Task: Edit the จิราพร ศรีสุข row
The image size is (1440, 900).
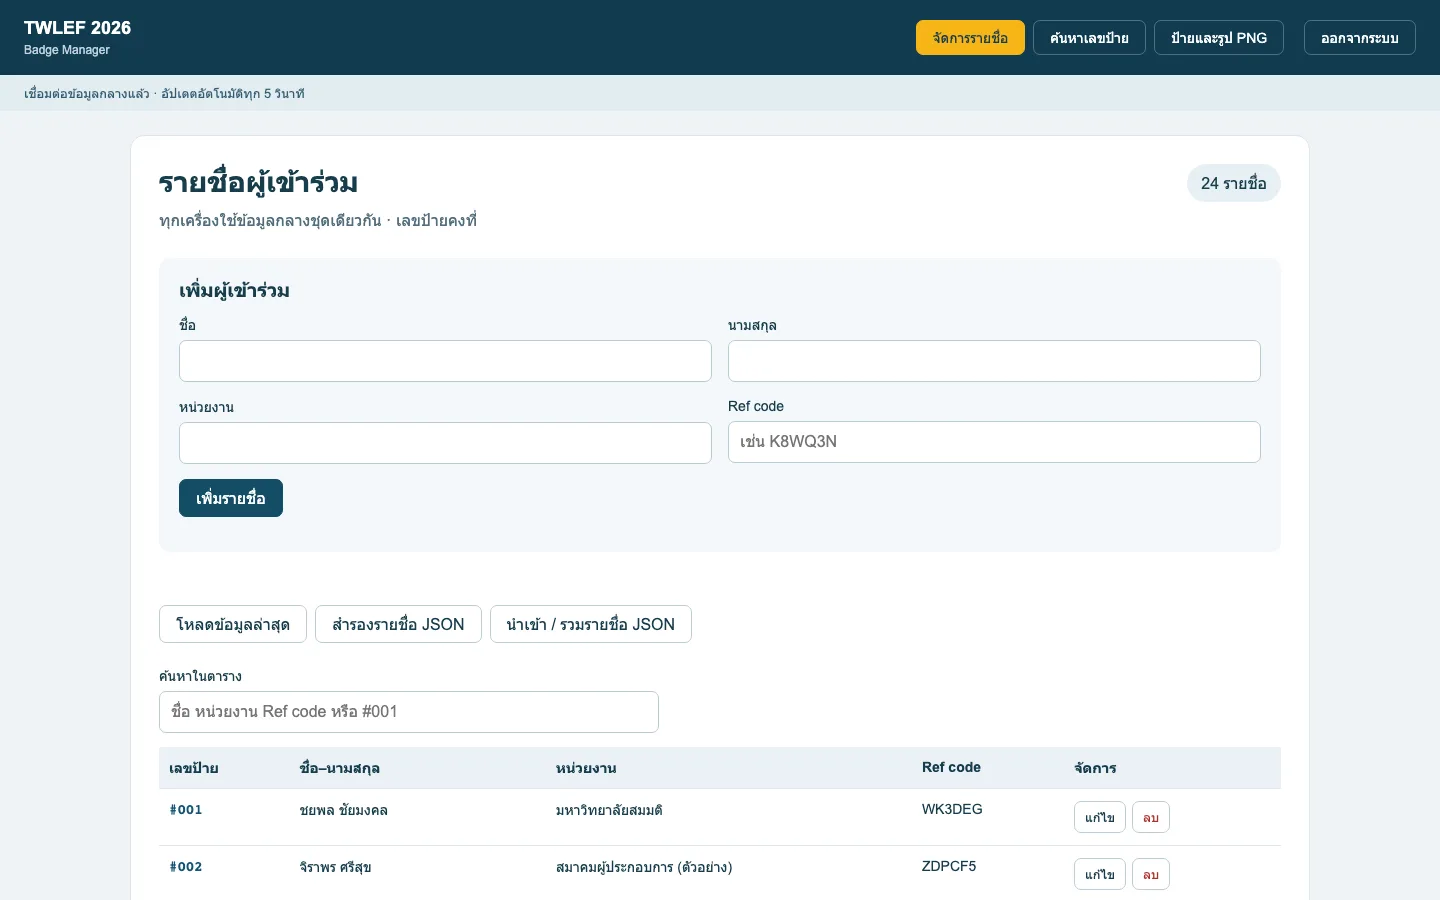Action: pos(1100,874)
